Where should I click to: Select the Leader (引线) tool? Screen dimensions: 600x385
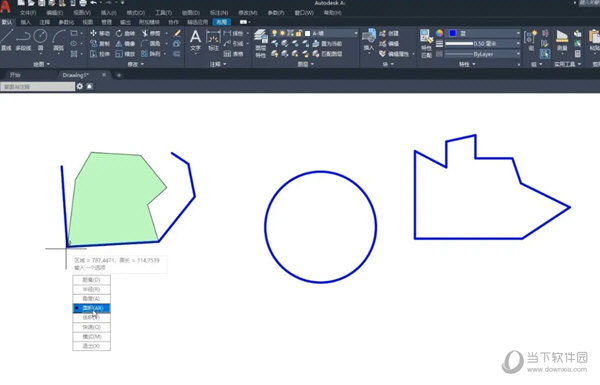coord(233,44)
